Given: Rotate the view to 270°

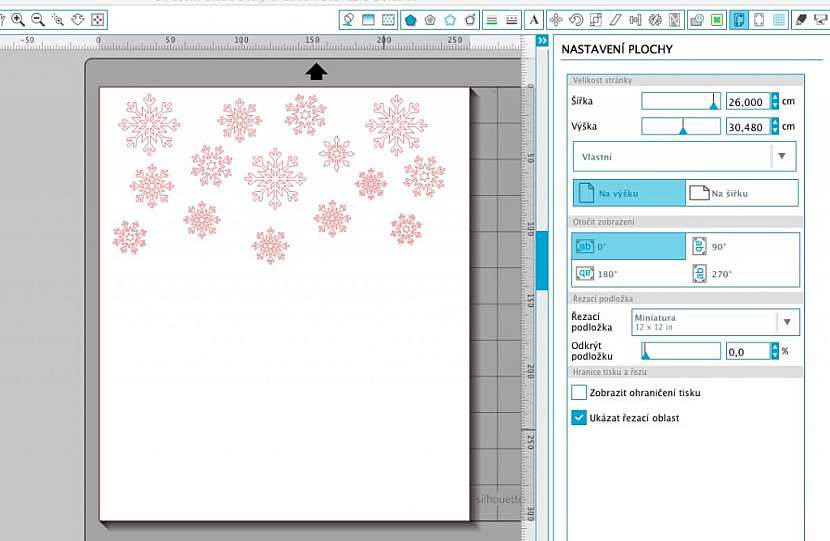Looking at the screenshot, I should (742, 273).
